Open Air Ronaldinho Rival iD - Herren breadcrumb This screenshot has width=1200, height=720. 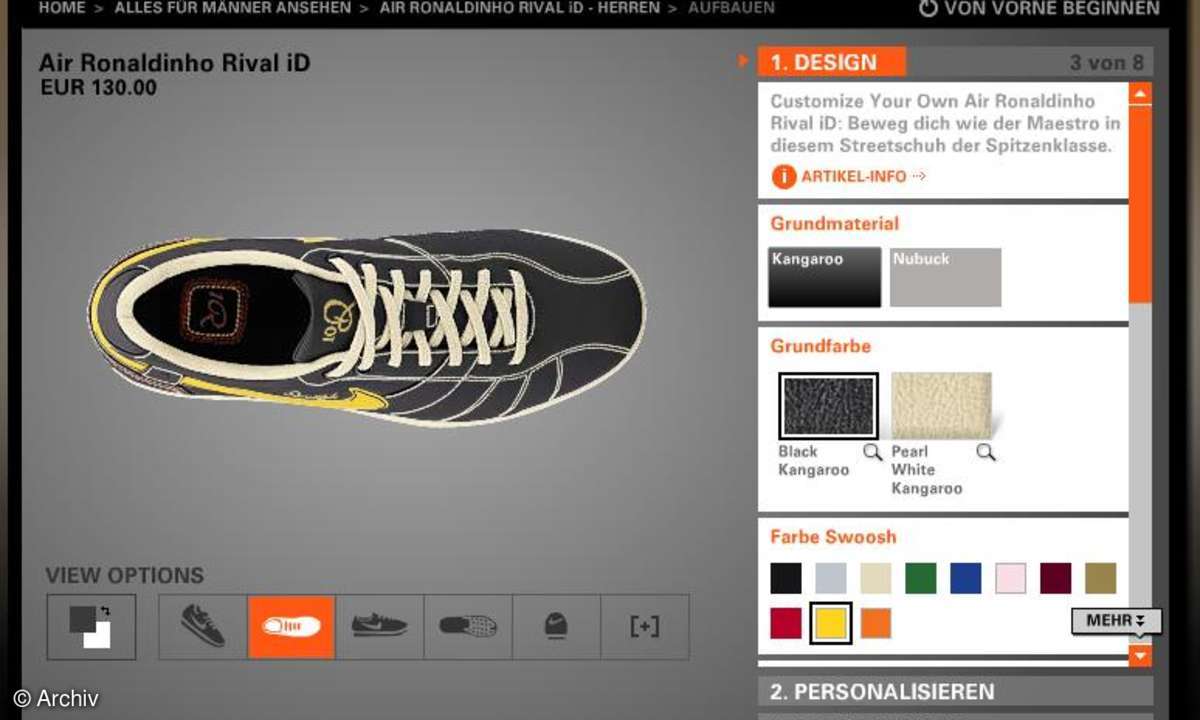coord(520,8)
